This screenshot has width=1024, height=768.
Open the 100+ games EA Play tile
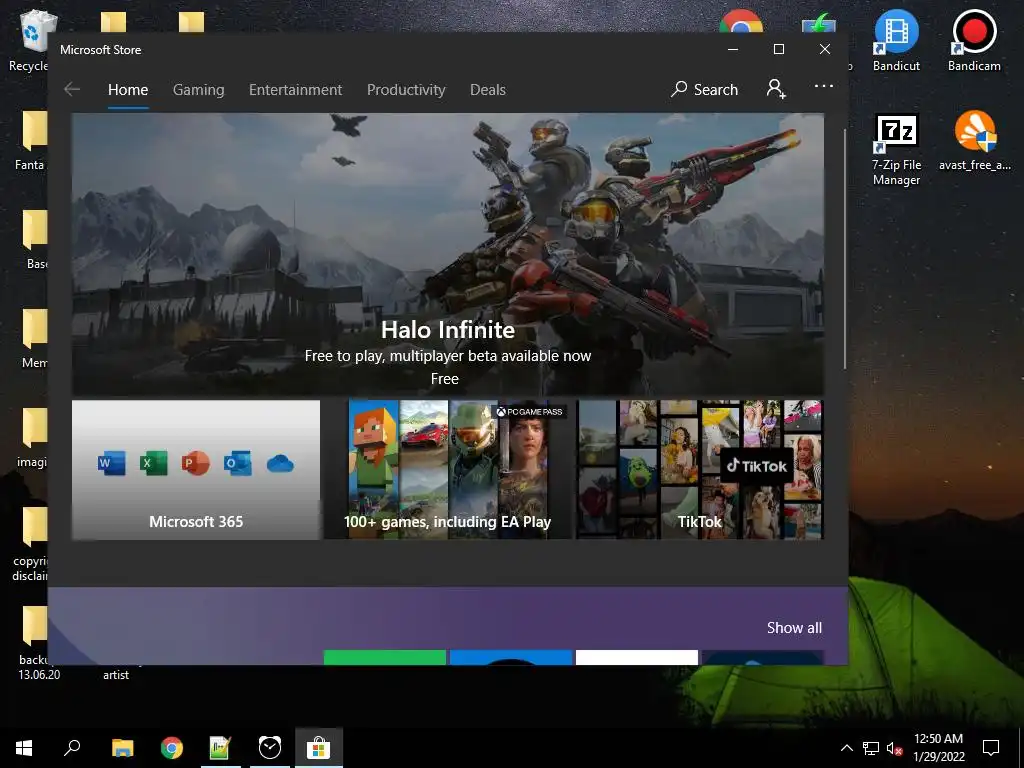point(447,470)
